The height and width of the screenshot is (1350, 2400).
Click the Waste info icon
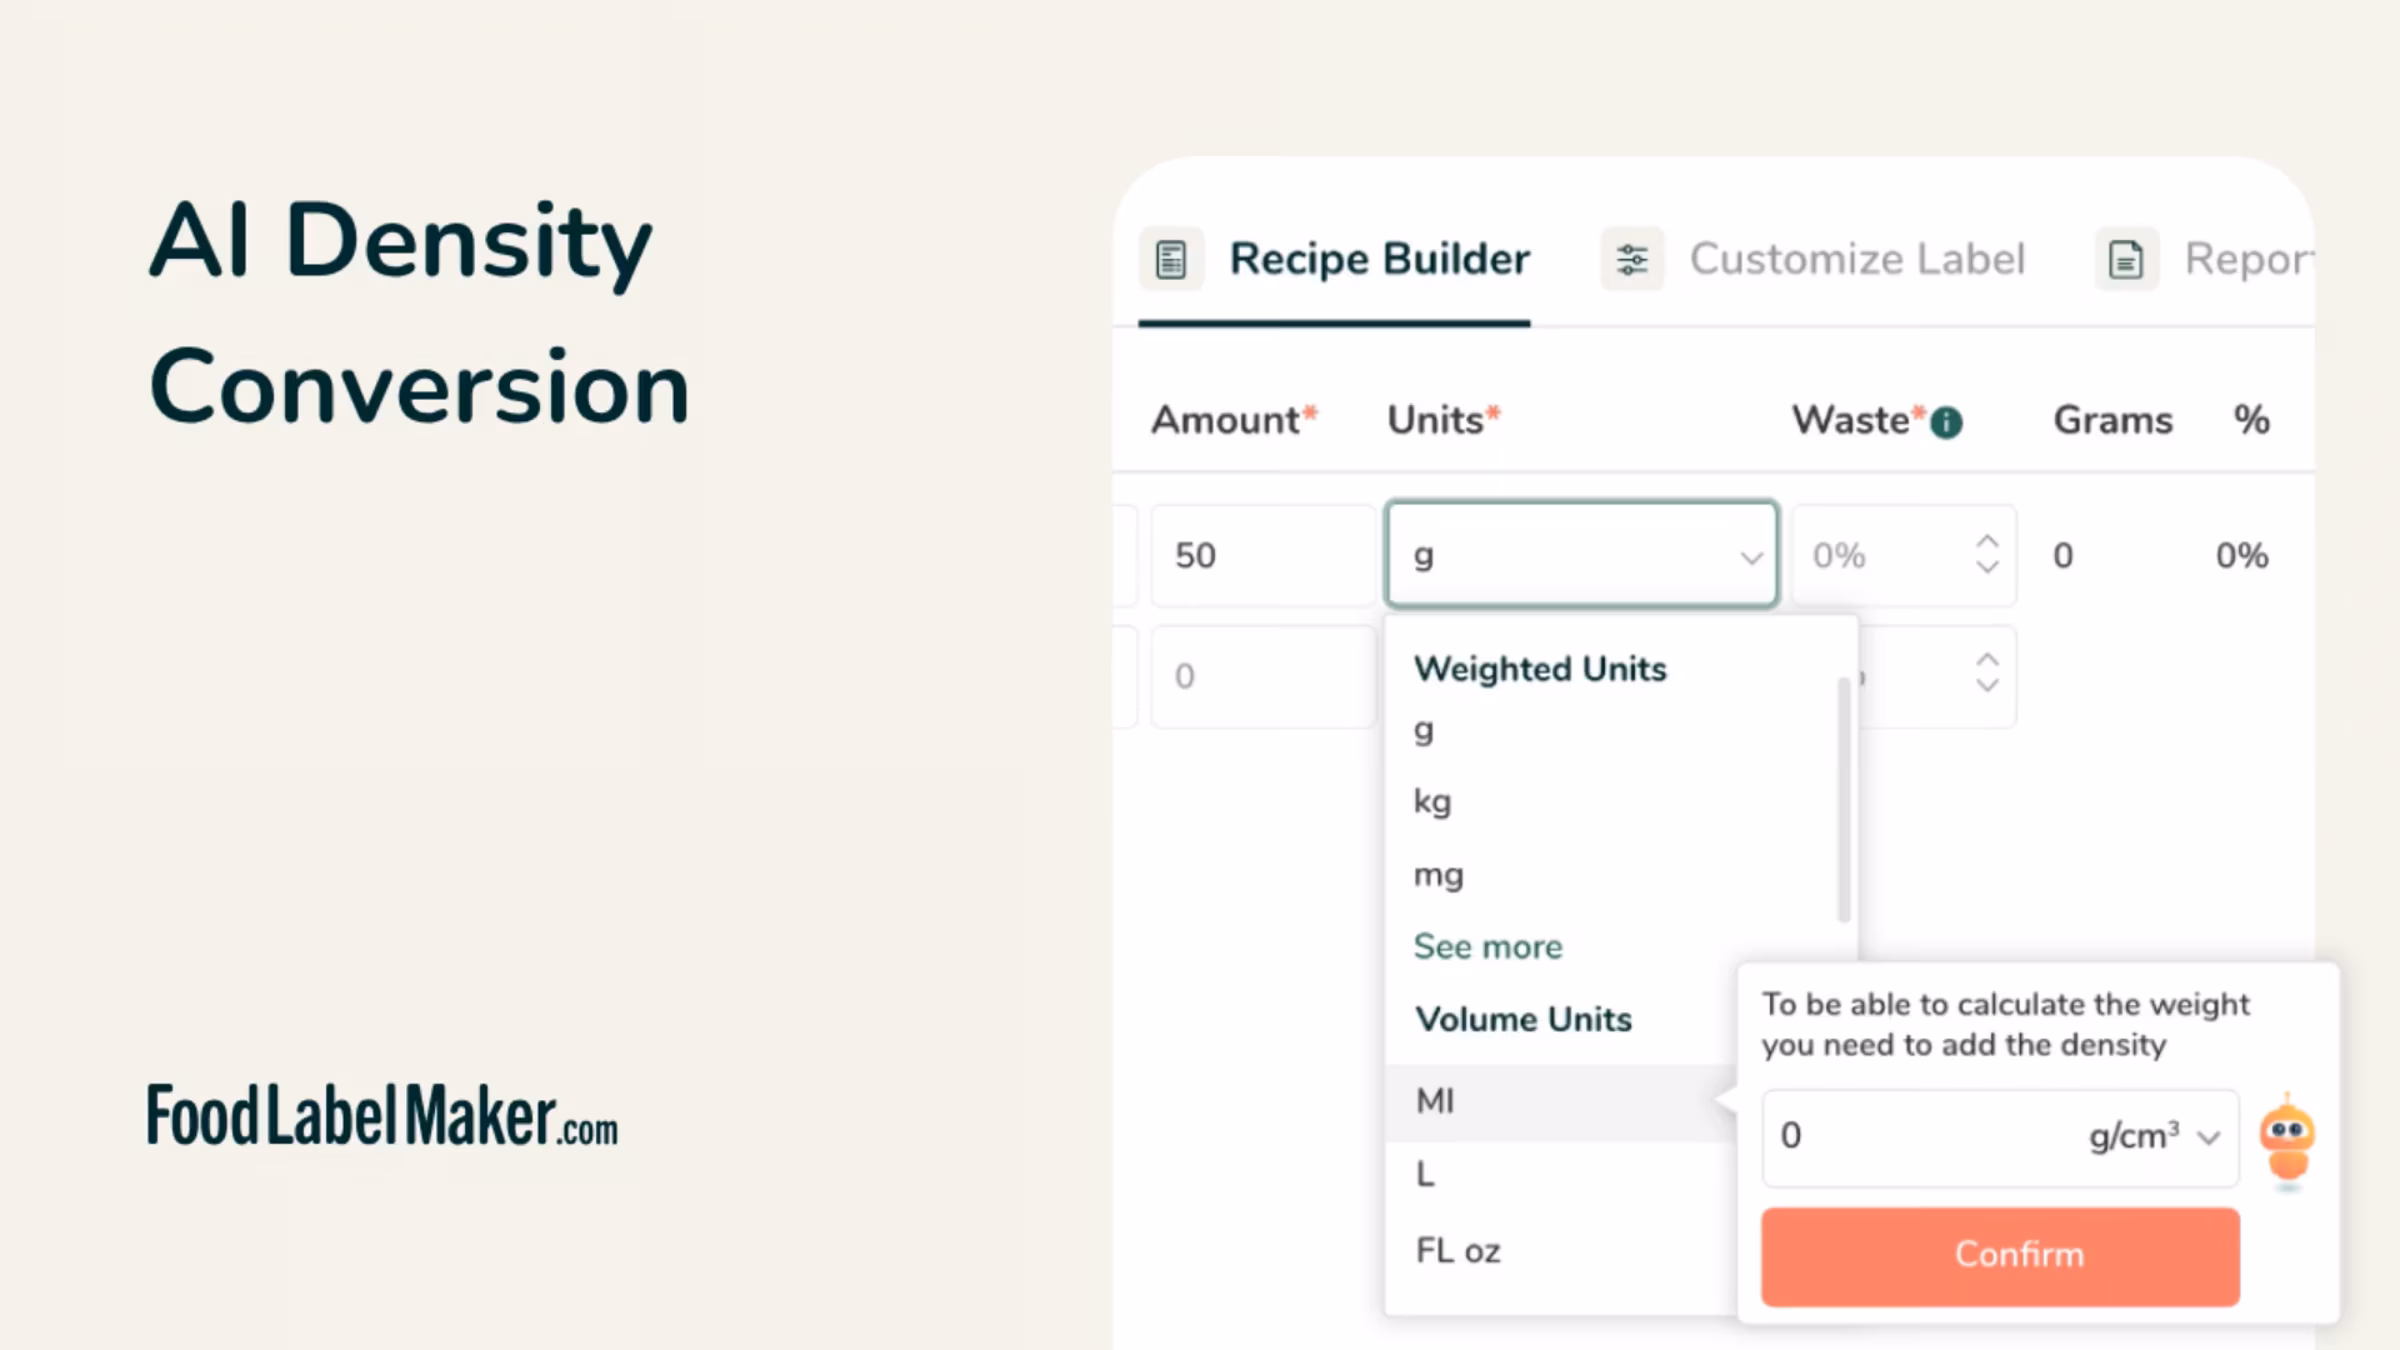pyautogui.click(x=1946, y=423)
